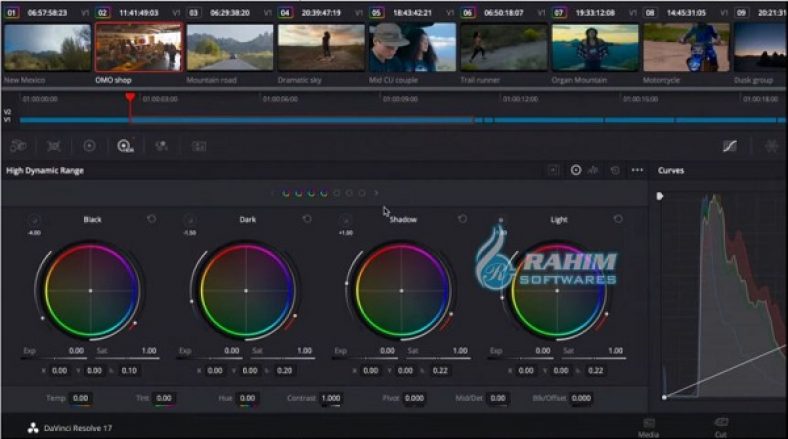788x439 pixels.
Task: Switch to the Media page tab
Action: coord(648,427)
